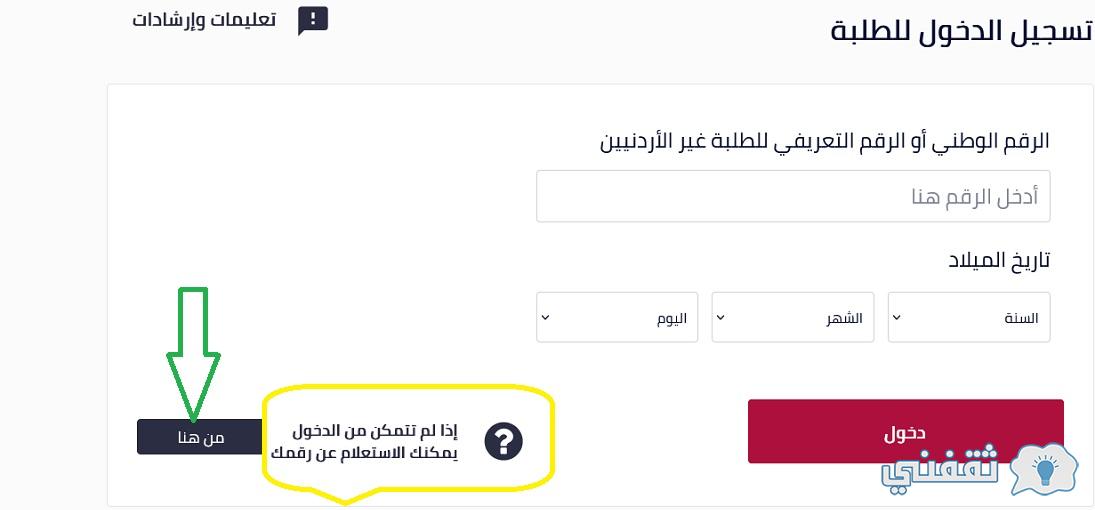The image size is (1095, 510).
Task: Focus the أدخل الرقم هنا input field
Action: point(793,196)
